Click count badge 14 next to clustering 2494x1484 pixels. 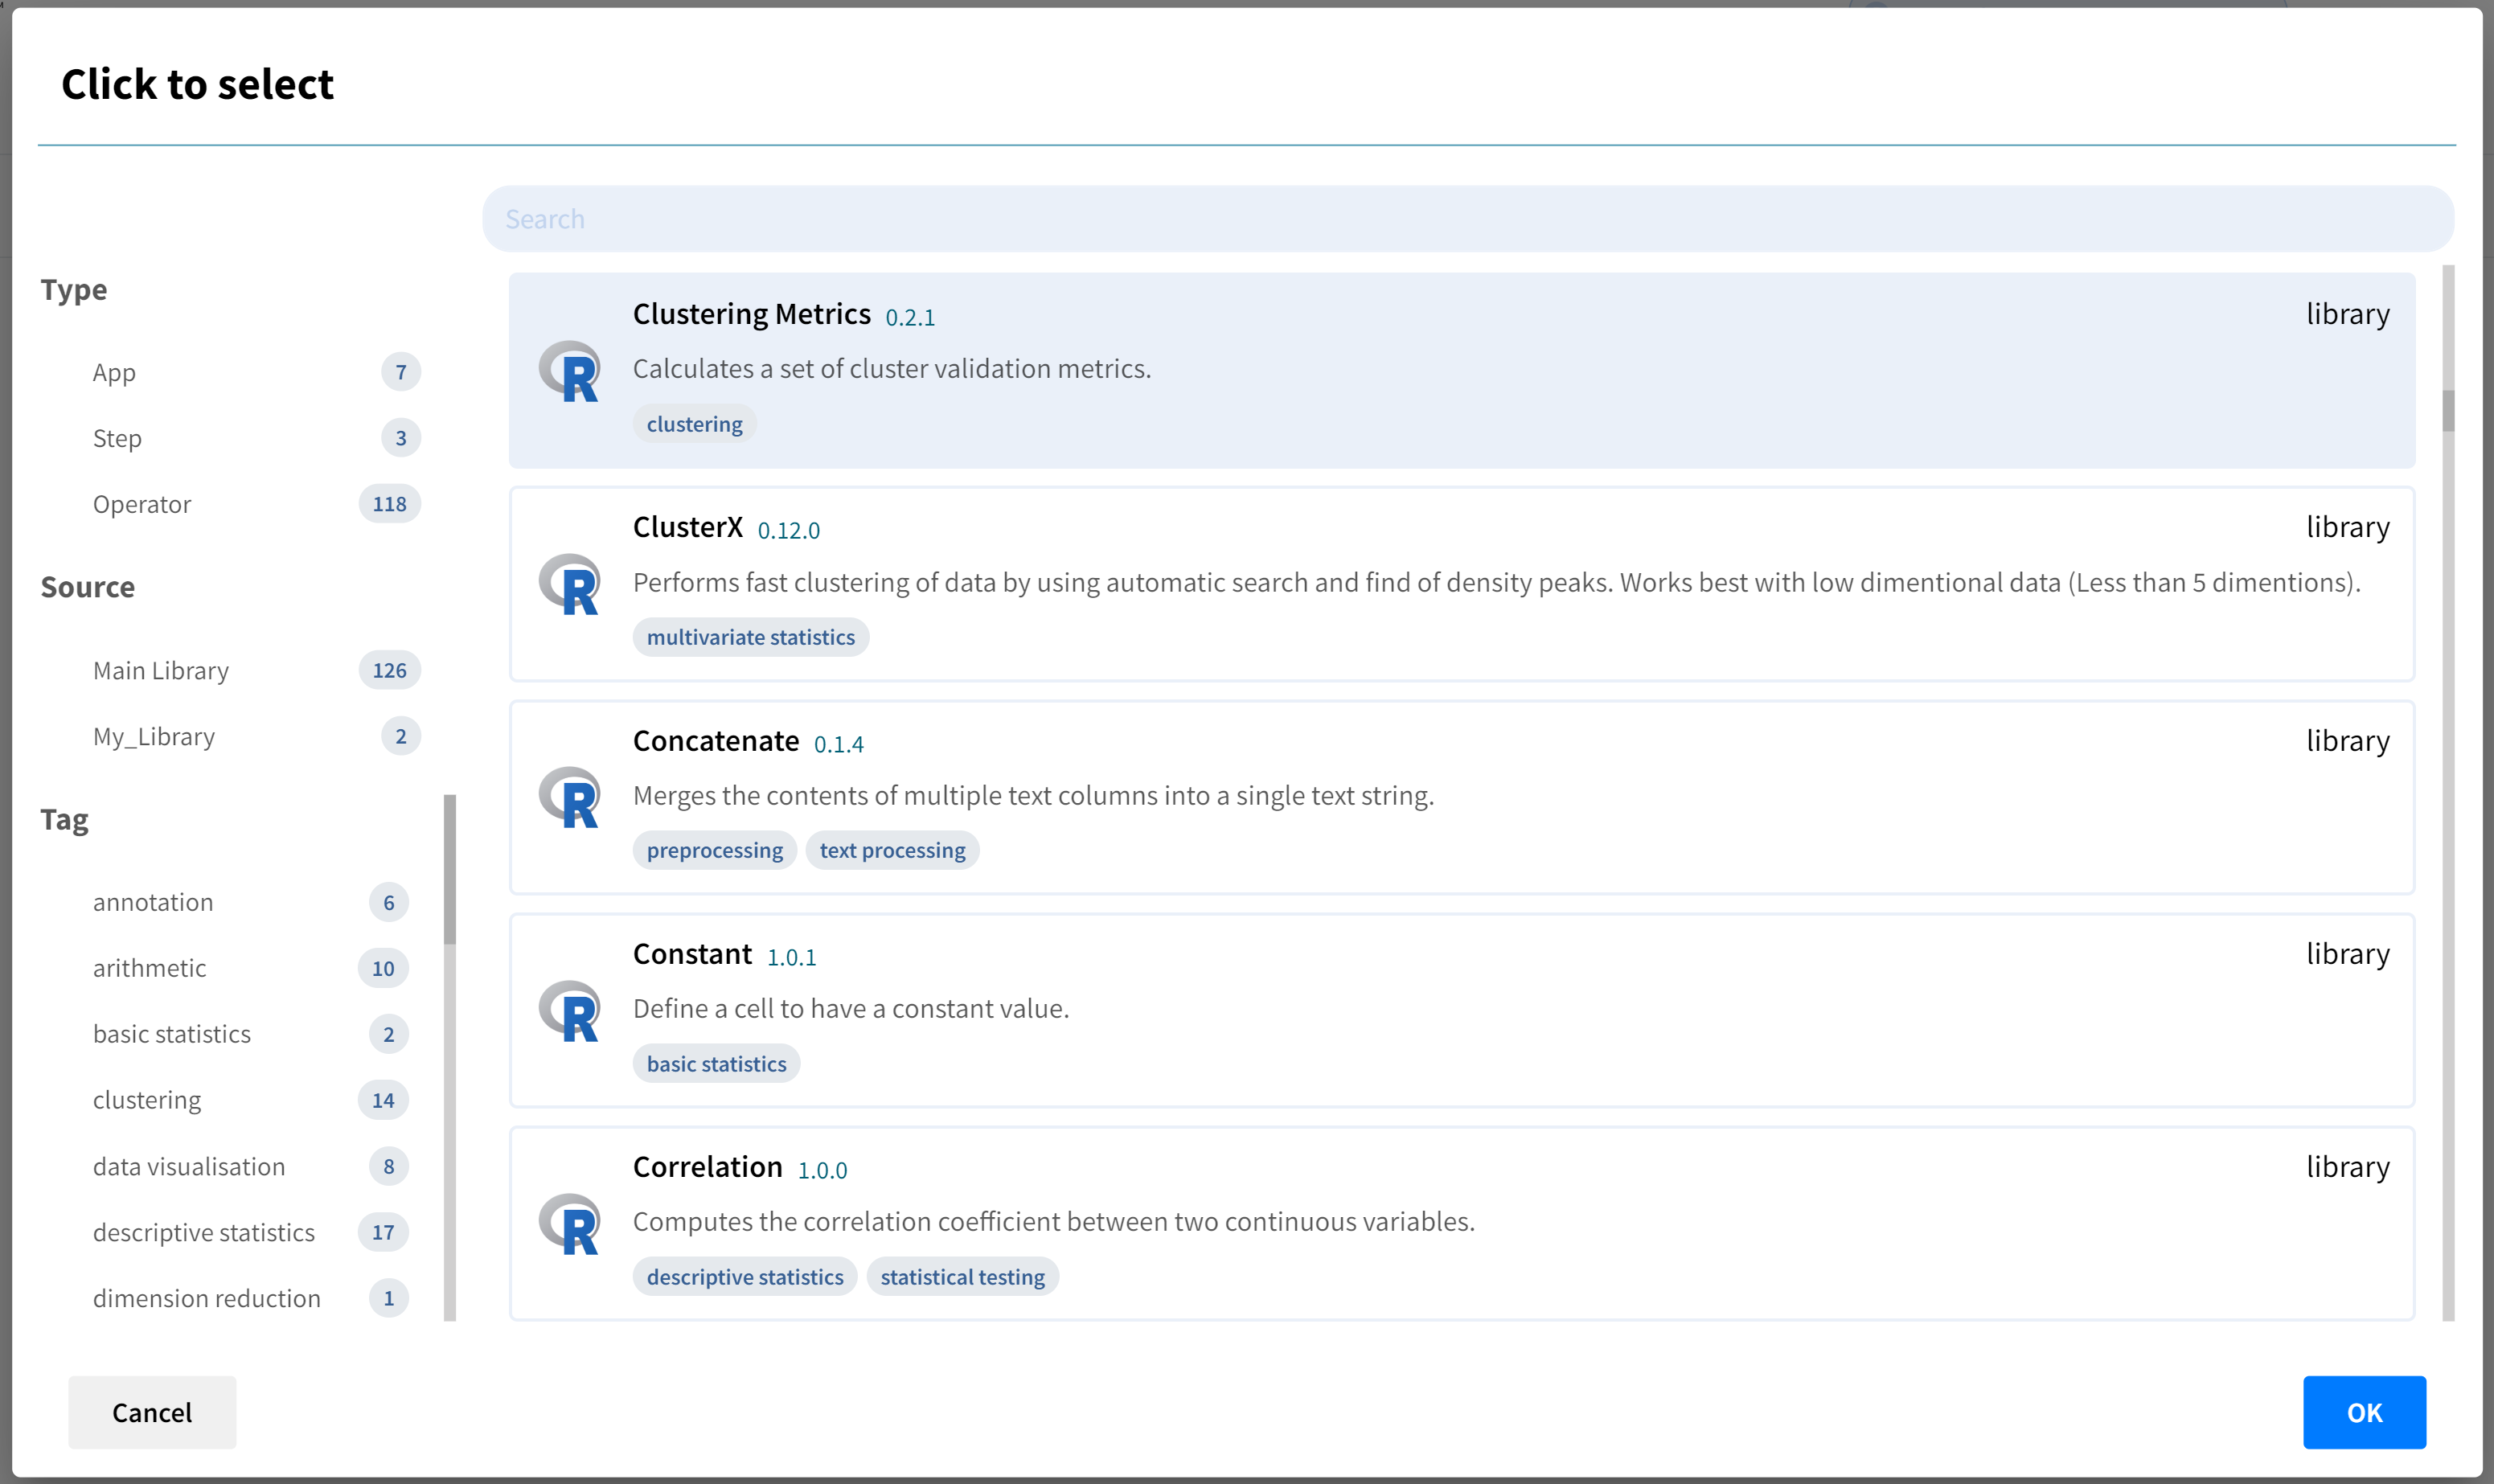point(383,1100)
